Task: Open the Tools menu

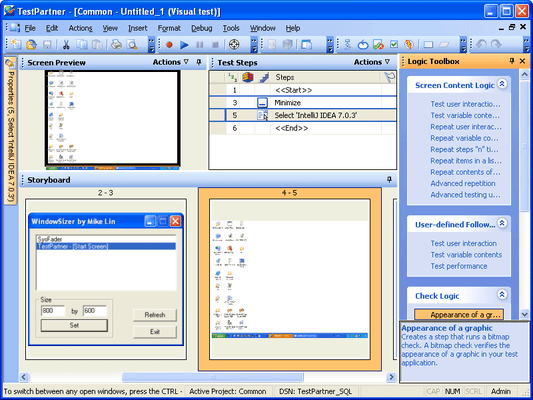Action: click(x=231, y=28)
